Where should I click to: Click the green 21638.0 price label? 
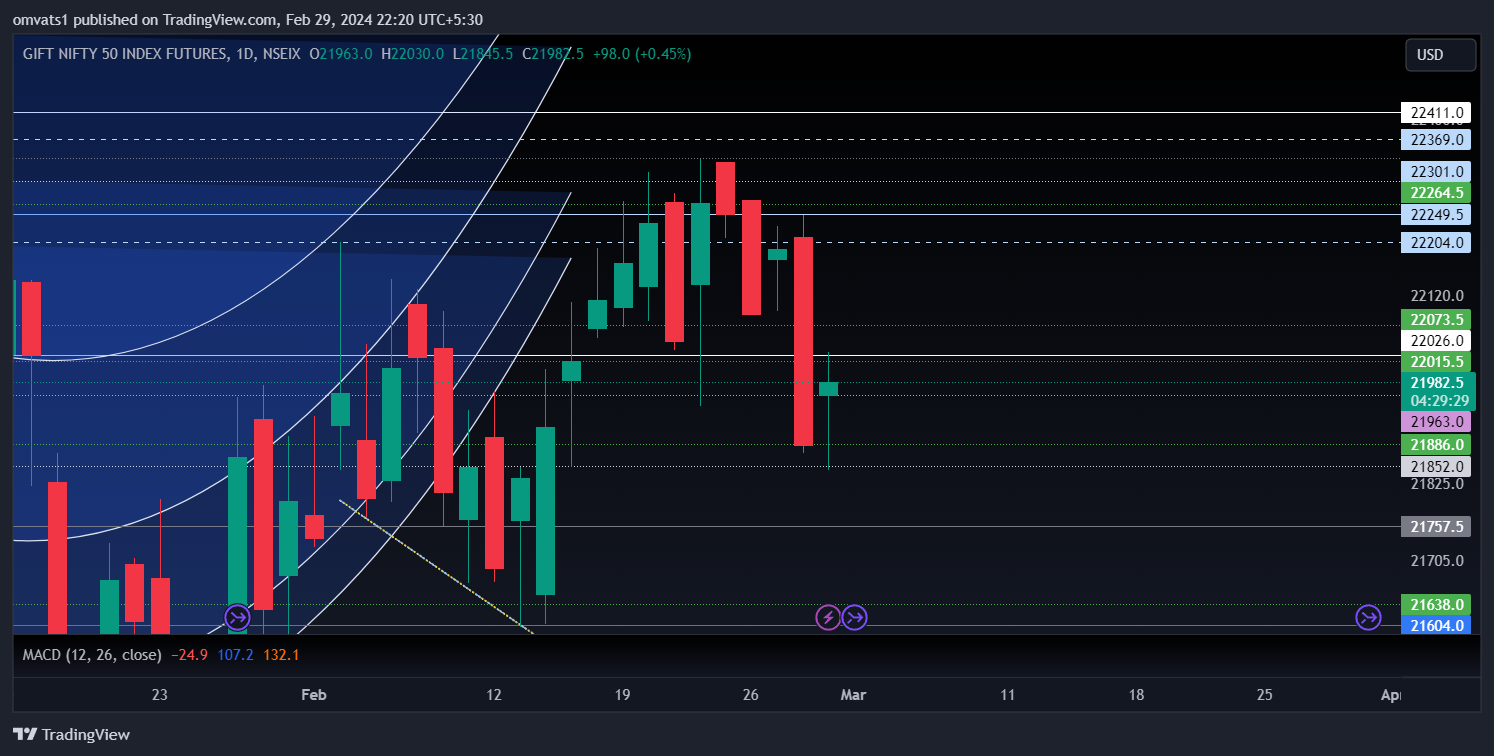click(1436, 605)
